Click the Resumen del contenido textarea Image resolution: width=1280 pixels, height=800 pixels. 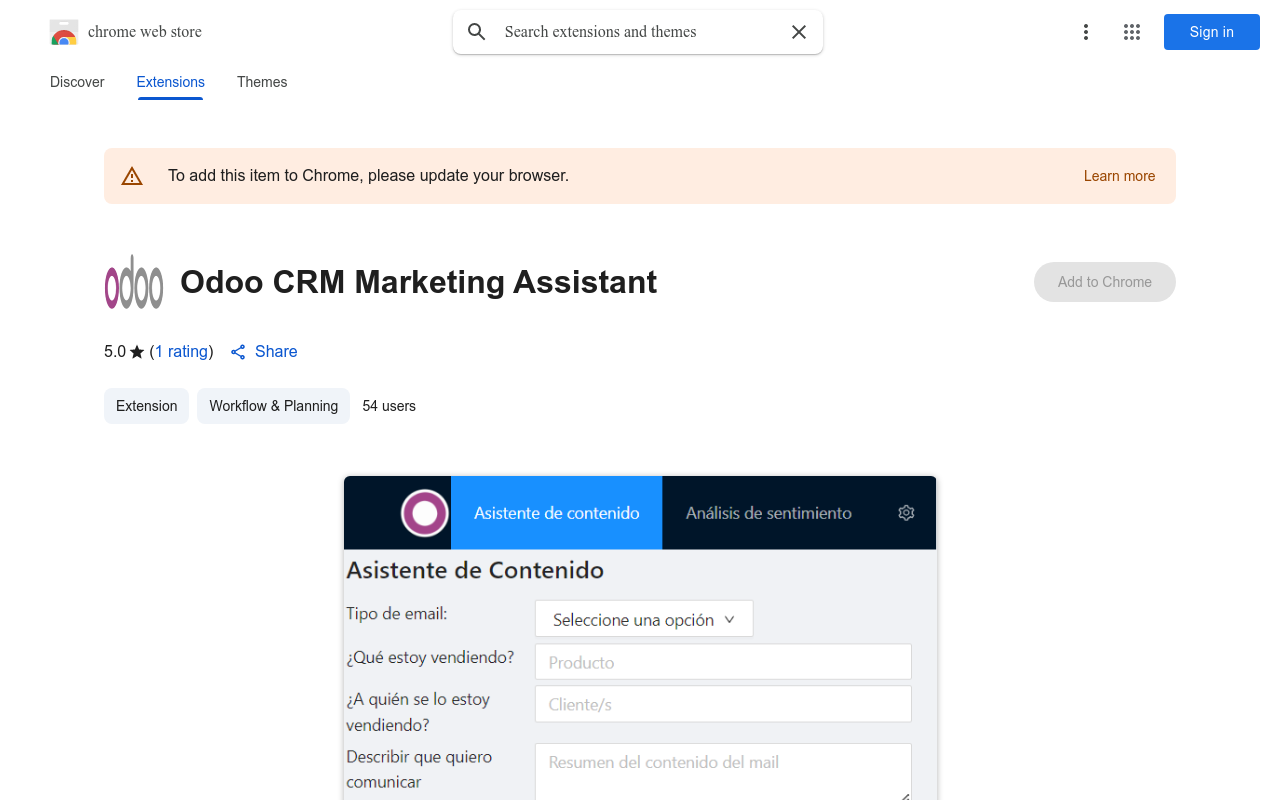click(723, 771)
